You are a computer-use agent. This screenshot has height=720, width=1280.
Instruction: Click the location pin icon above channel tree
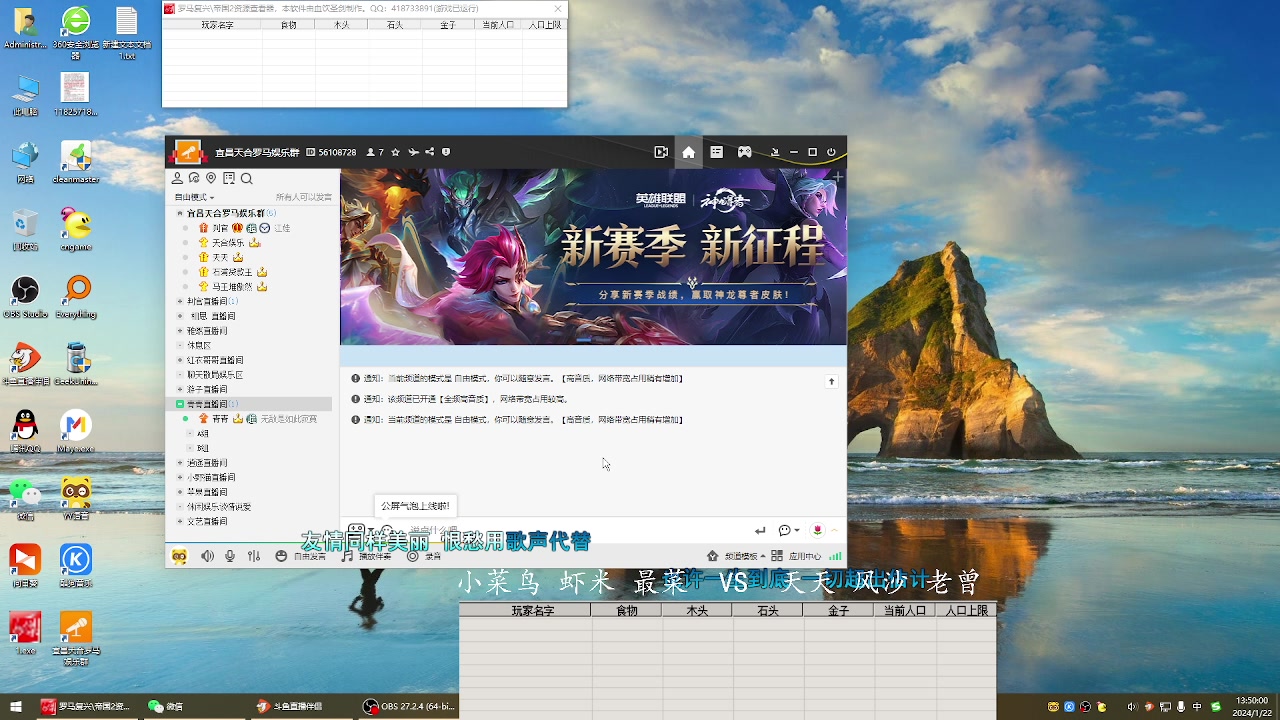[x=211, y=178]
